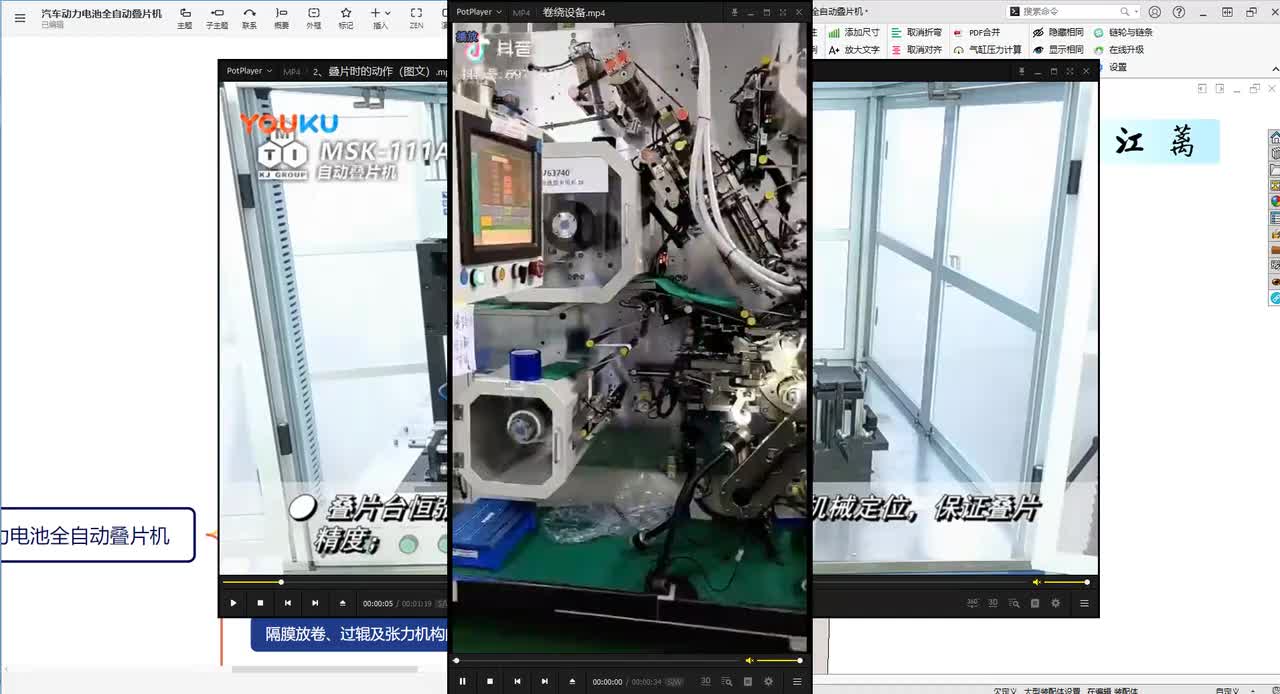Open front player settings gear
The height and width of the screenshot is (694, 1280).
pyautogui.click(x=768, y=681)
